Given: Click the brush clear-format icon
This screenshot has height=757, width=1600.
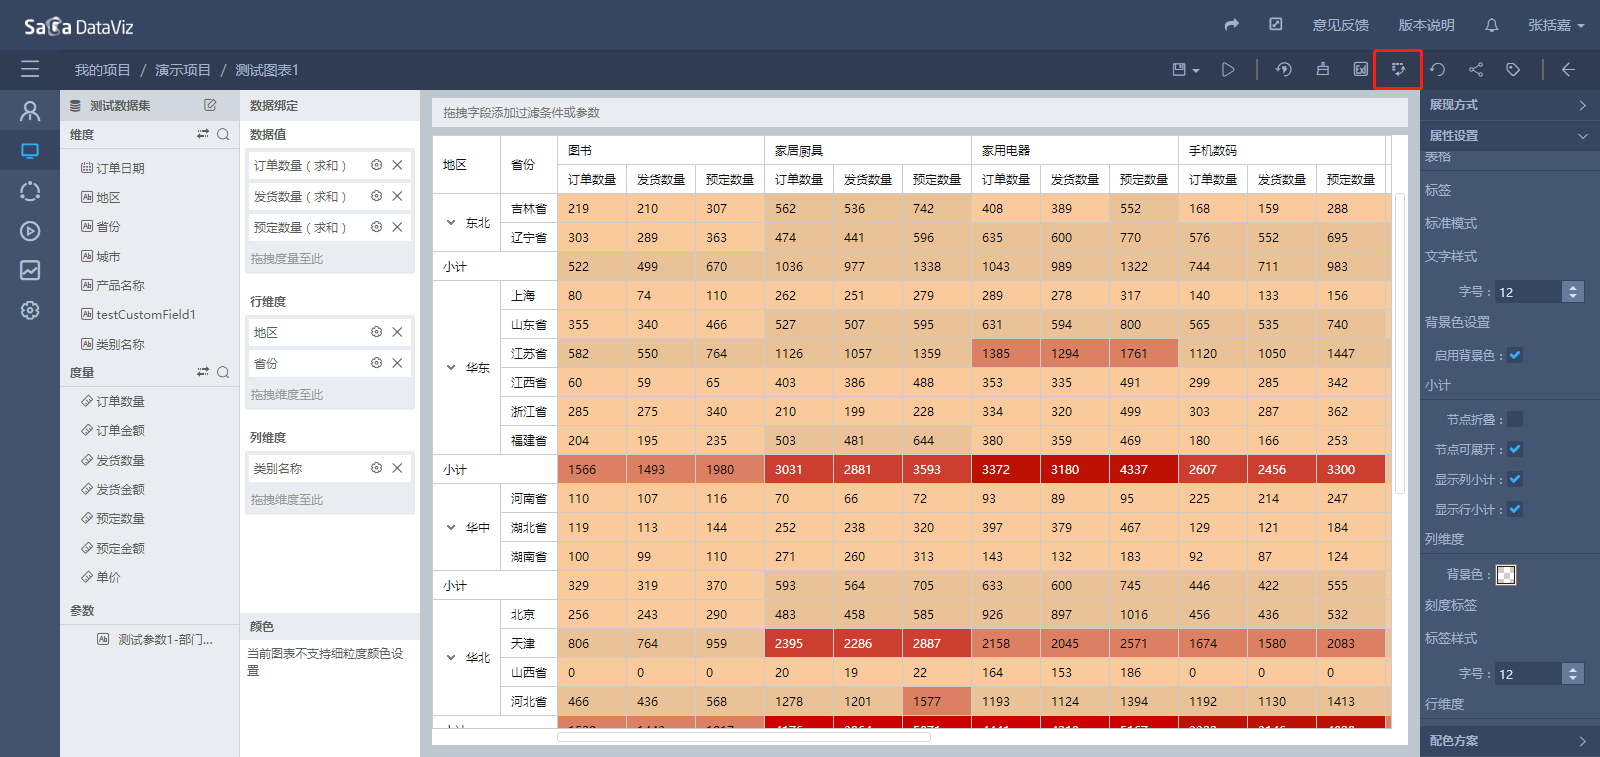Looking at the screenshot, I should 1323,69.
